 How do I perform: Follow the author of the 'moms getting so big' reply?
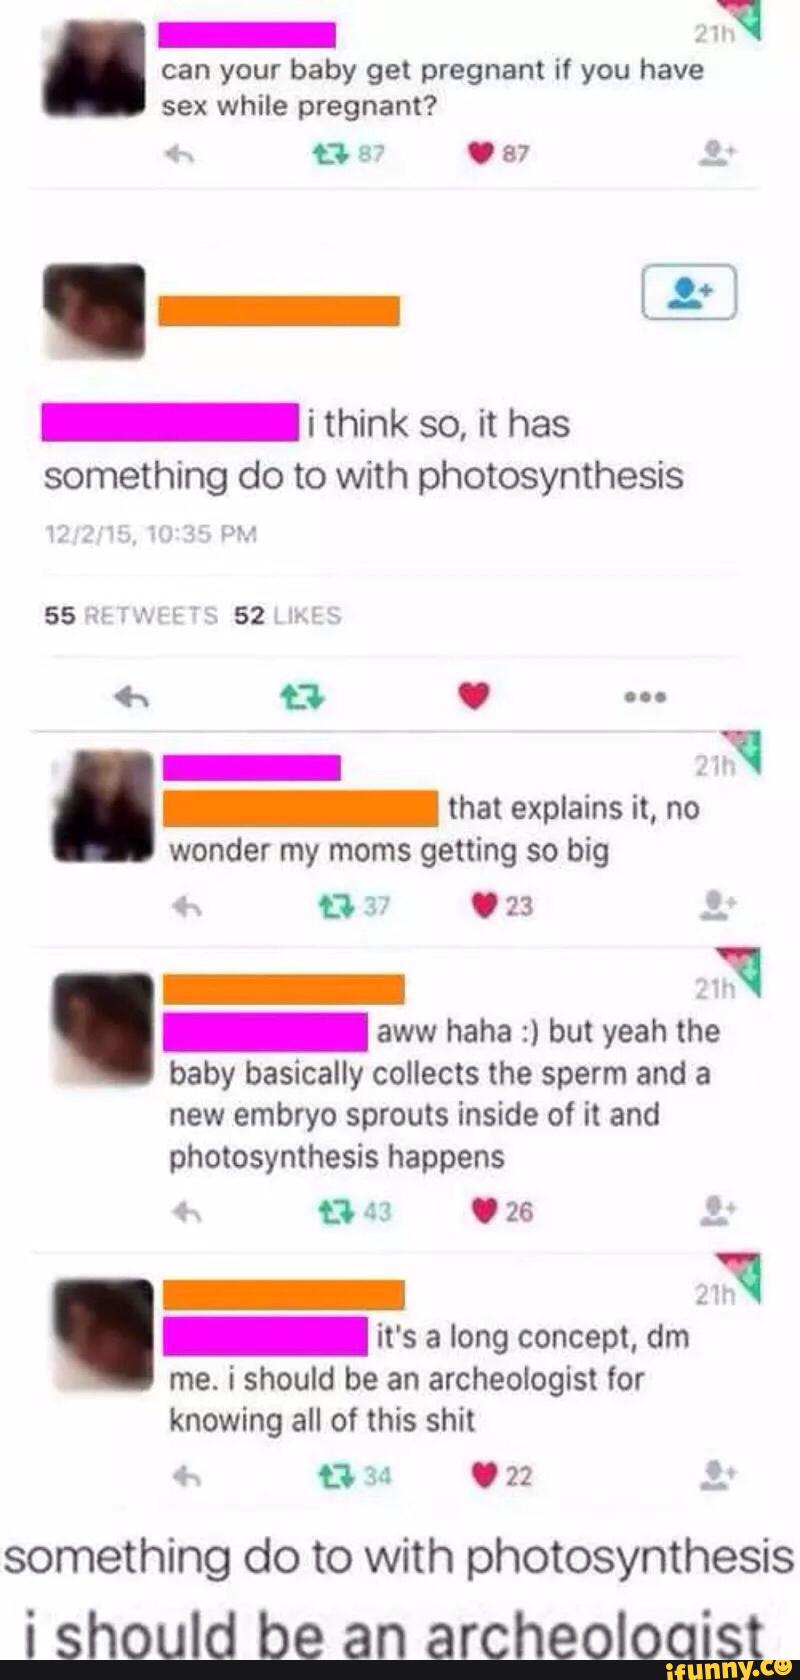pyautogui.click(x=719, y=905)
